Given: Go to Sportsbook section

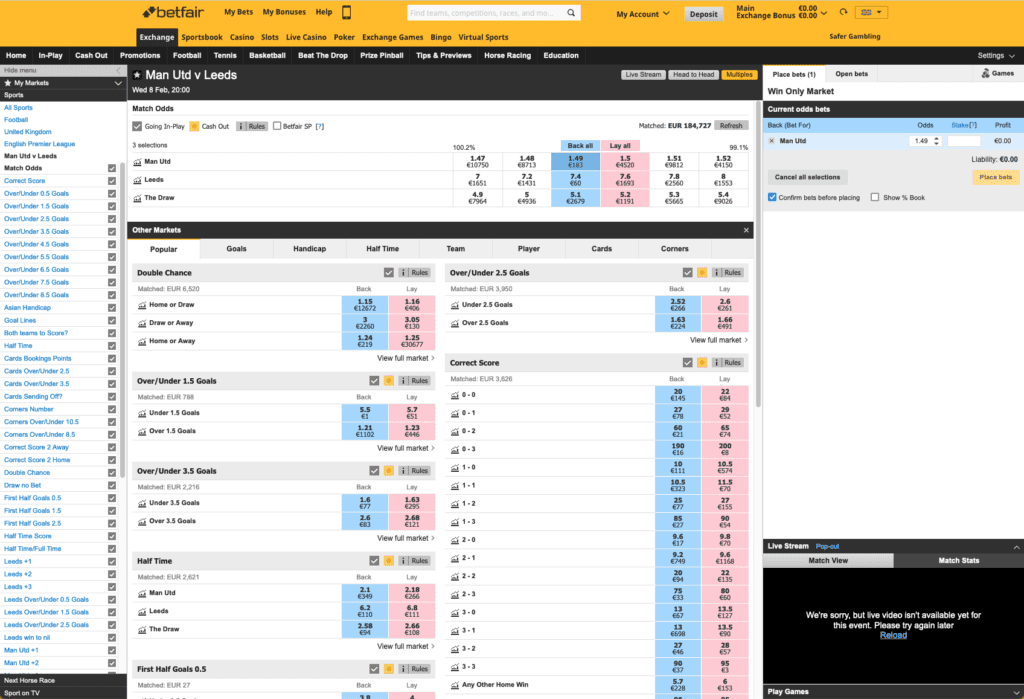Looking at the screenshot, I should 202,37.
